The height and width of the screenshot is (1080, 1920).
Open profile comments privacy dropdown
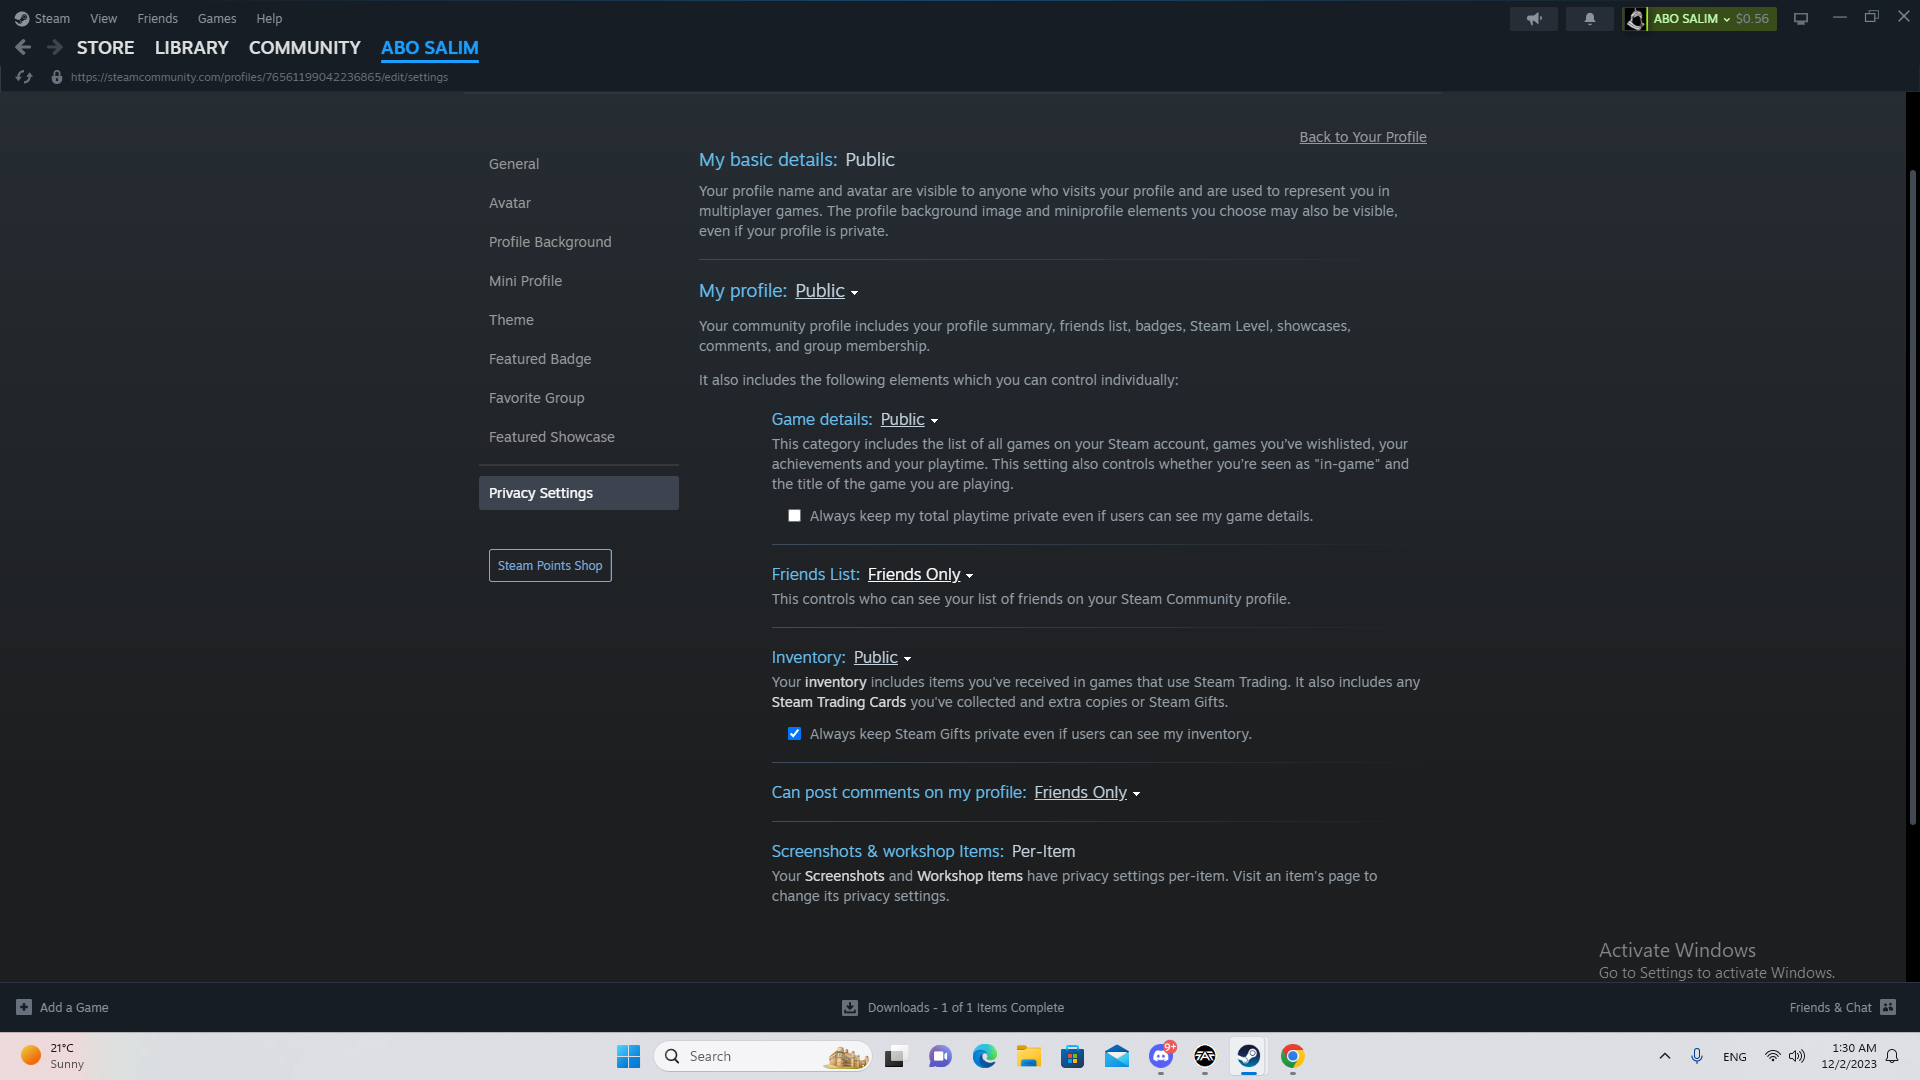[1087, 793]
